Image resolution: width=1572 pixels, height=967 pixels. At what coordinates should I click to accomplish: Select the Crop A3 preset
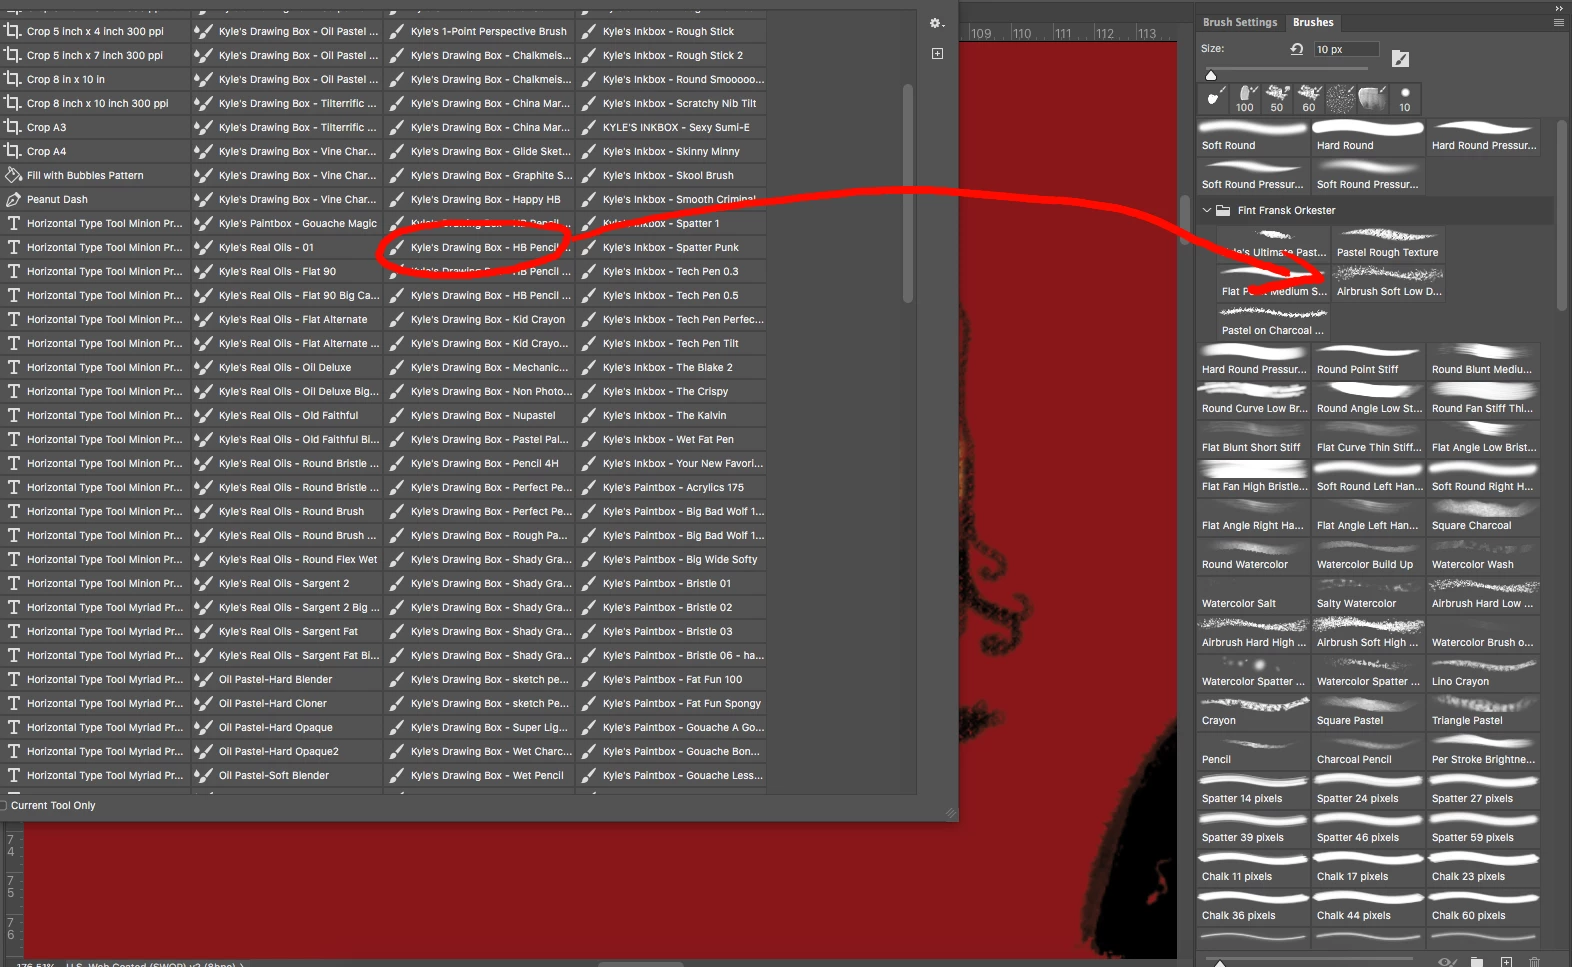pos(95,127)
